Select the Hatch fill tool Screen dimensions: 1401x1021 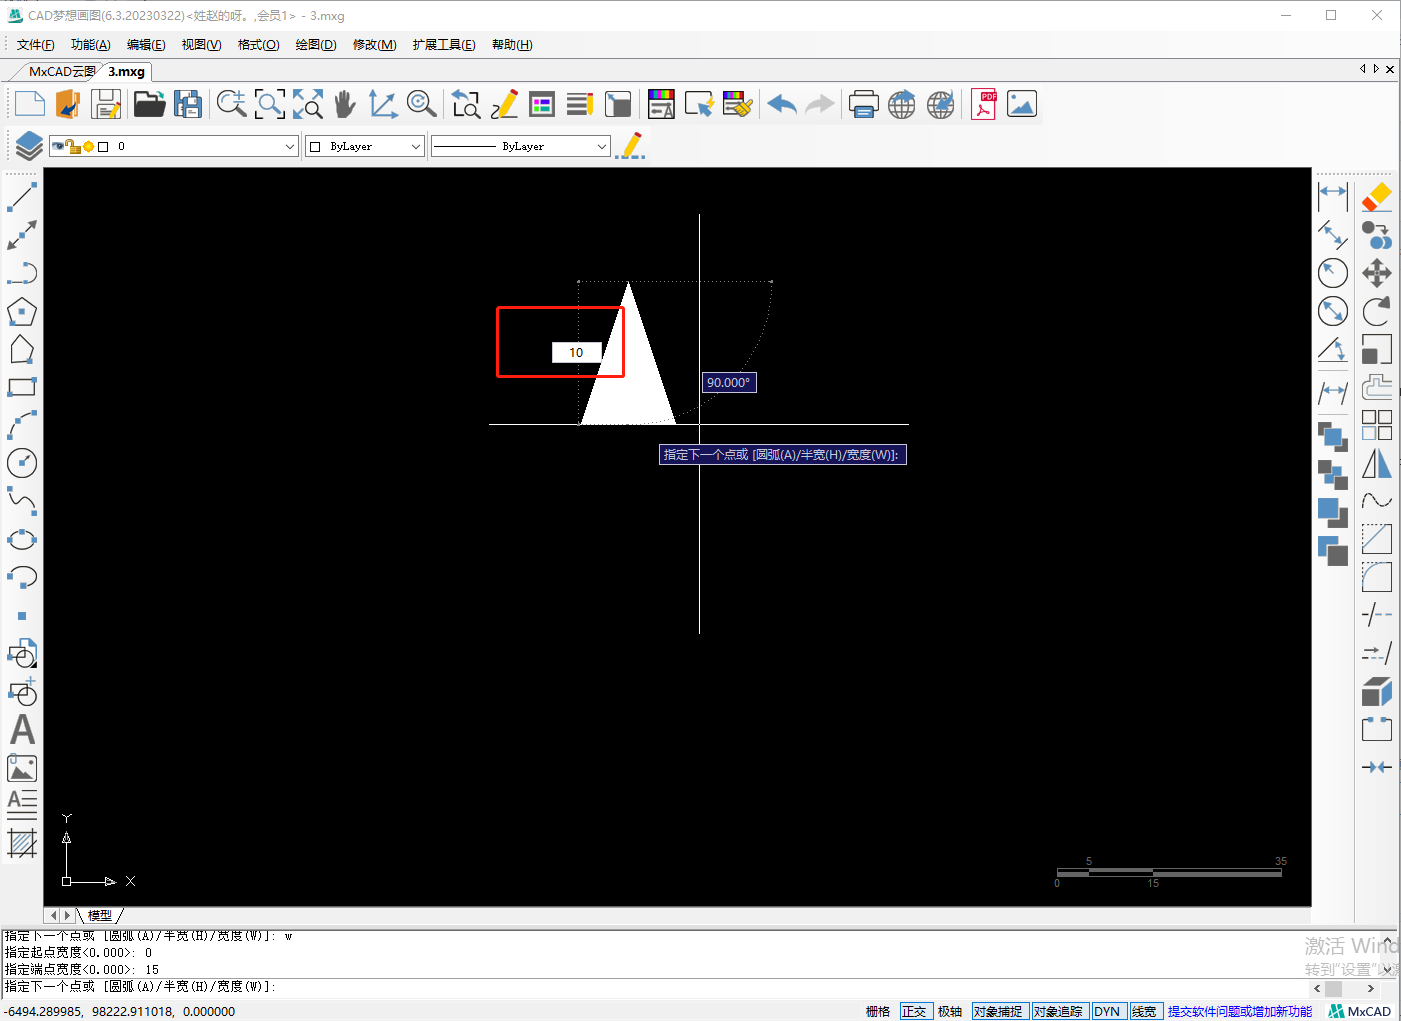coord(22,843)
